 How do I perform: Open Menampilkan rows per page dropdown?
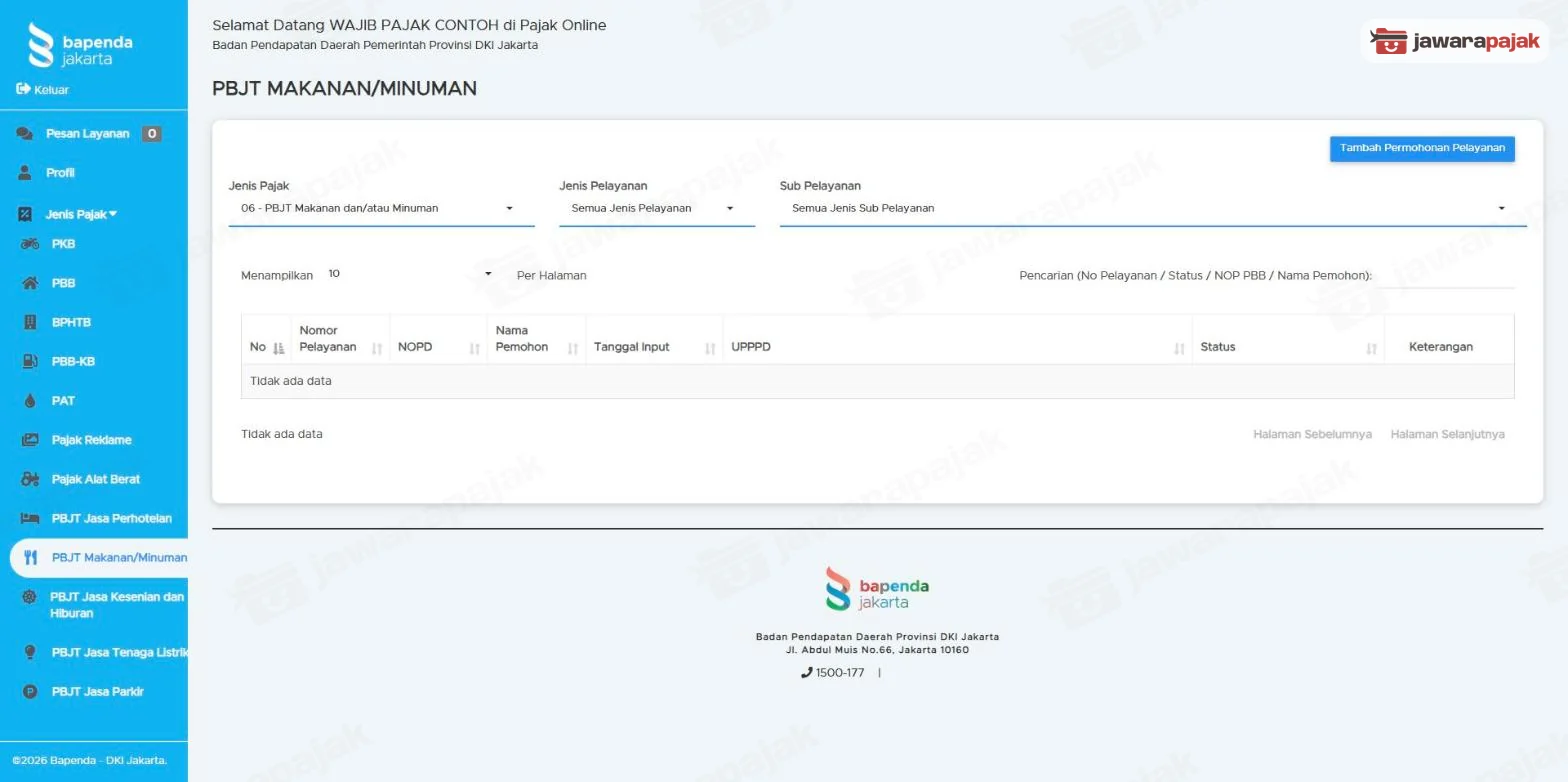pos(410,274)
